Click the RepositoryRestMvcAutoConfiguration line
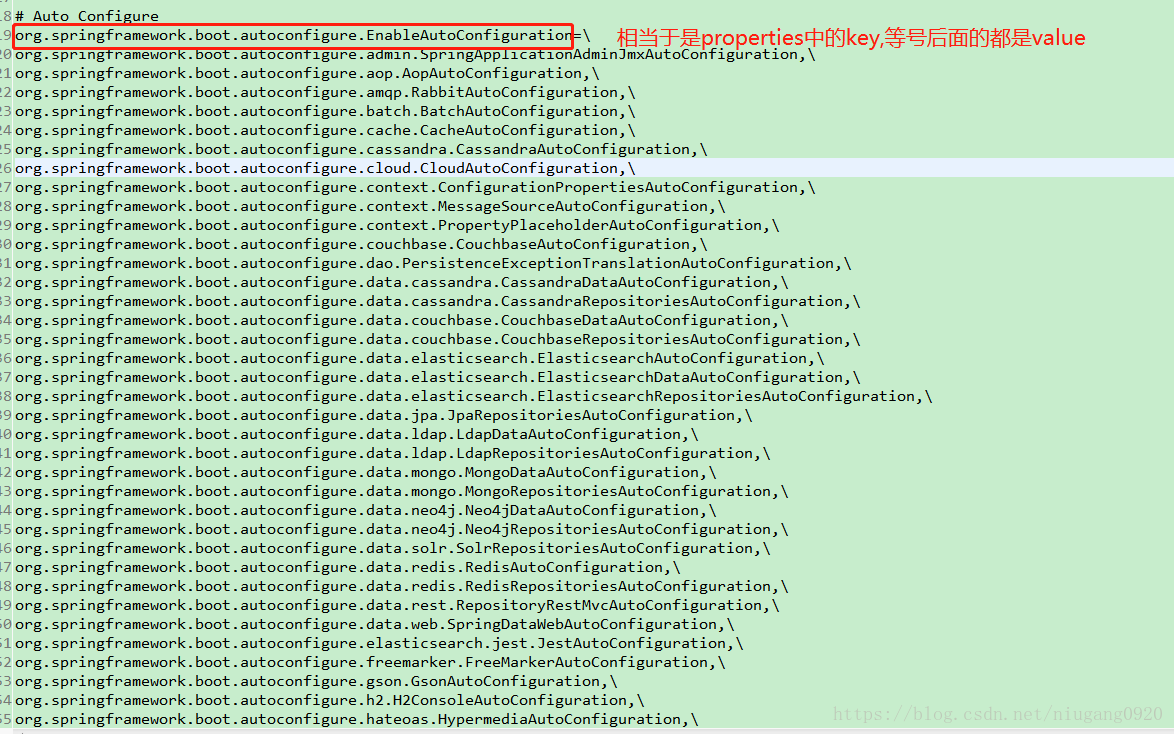 click(397, 605)
